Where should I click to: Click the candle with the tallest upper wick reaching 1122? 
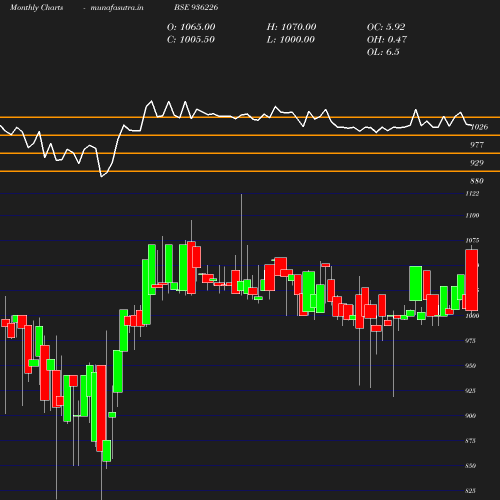242,285
